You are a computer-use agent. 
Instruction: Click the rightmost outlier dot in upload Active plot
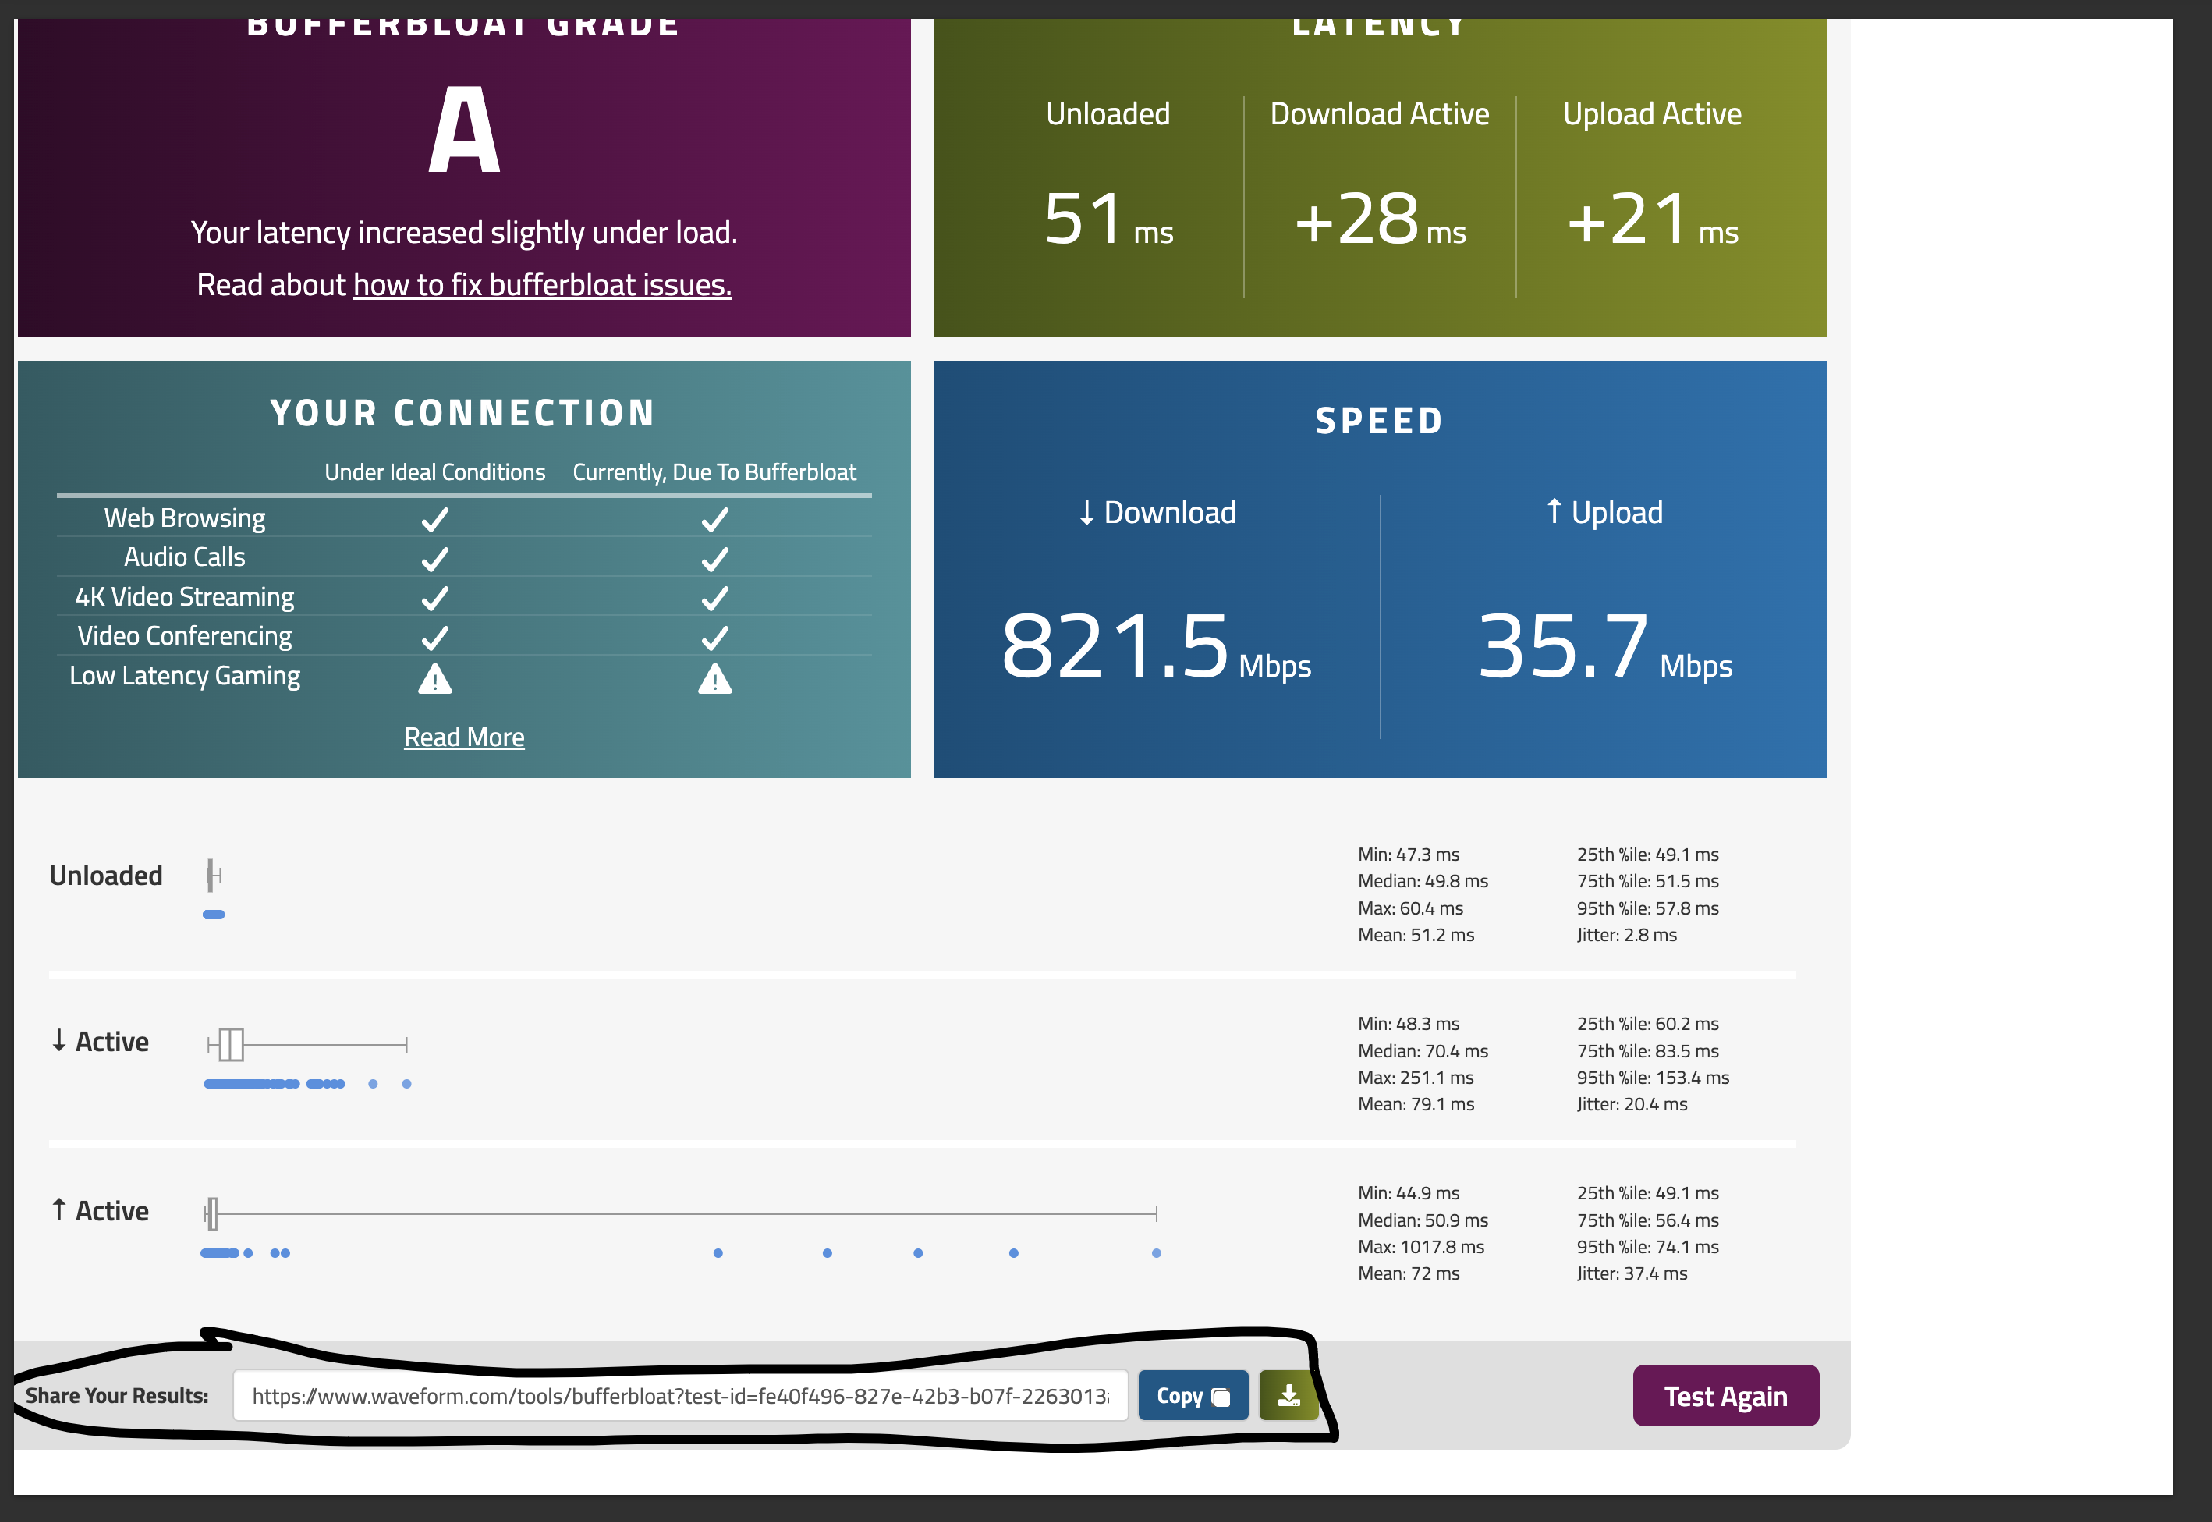coord(1157,1253)
